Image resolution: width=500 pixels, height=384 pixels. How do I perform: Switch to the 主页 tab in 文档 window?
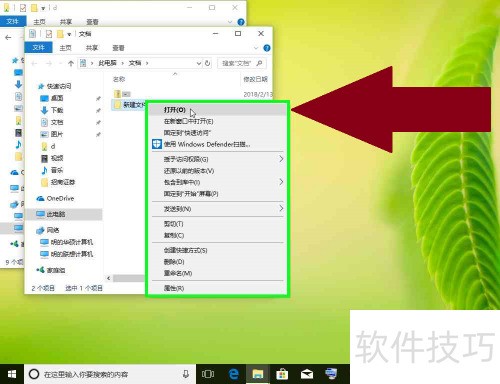pos(65,48)
